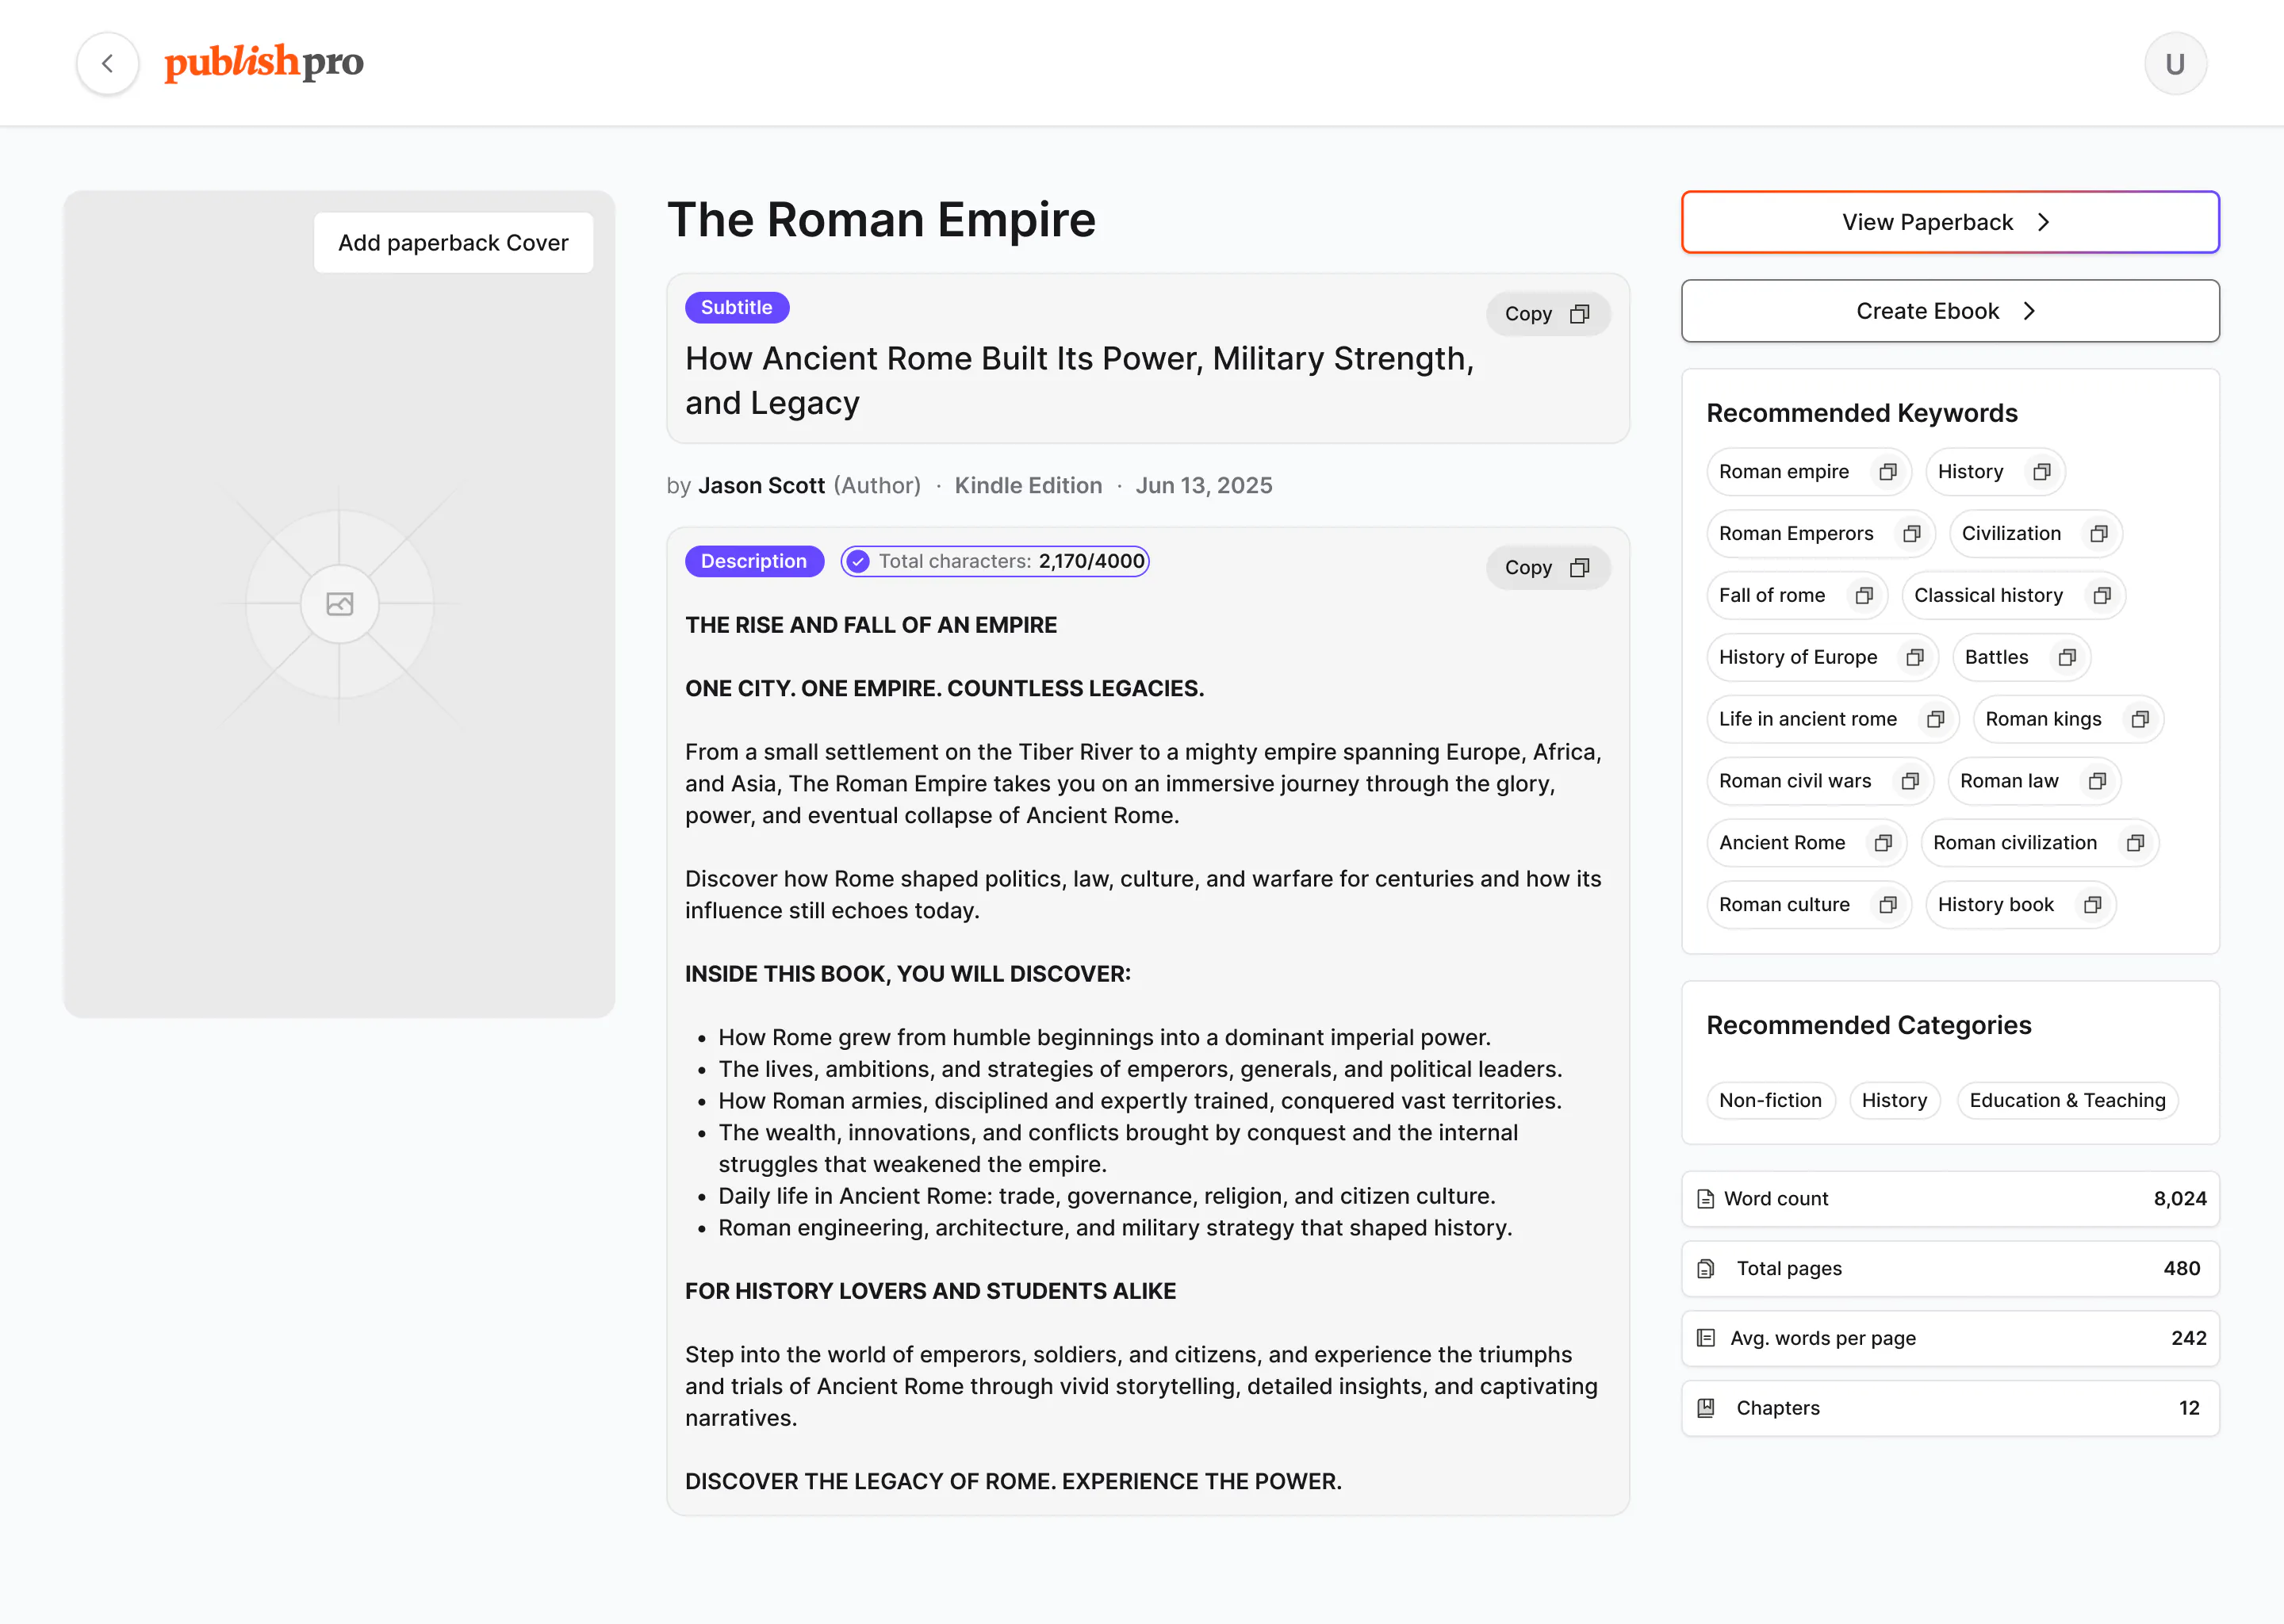Copy the 'Roman kings' keyword icon

tap(2139, 720)
